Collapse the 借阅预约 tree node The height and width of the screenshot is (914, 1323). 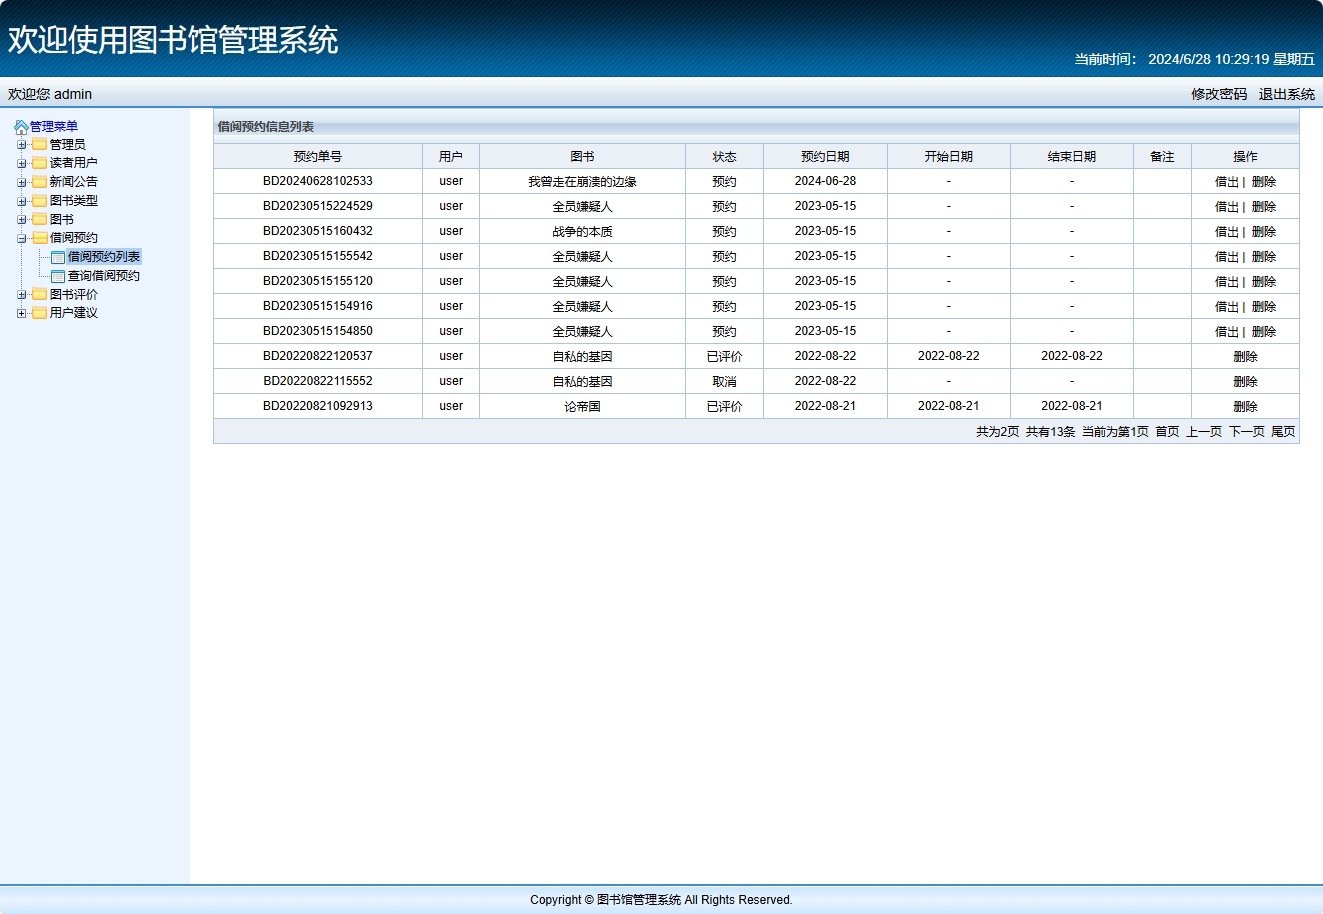pyautogui.click(x=22, y=238)
